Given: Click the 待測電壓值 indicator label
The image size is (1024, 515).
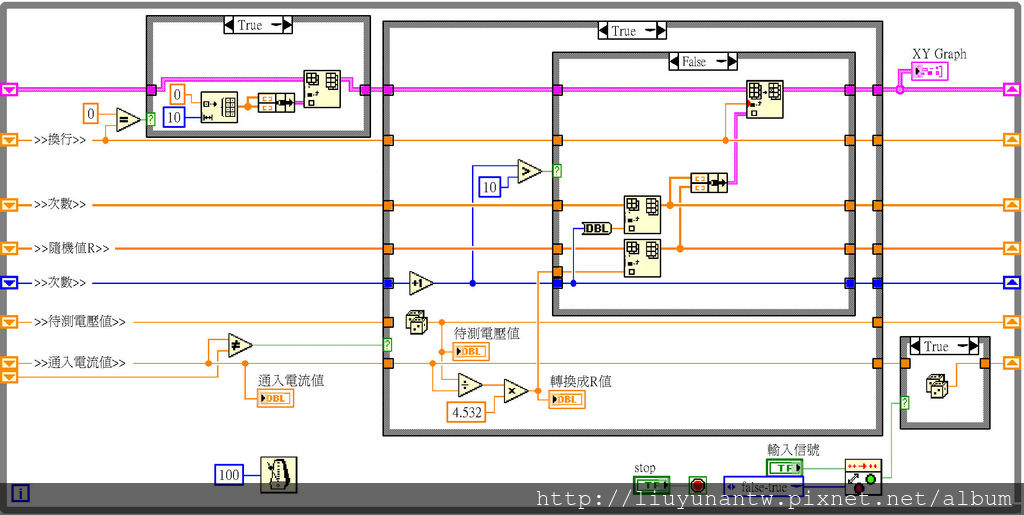Looking at the screenshot, I should pos(487,333).
